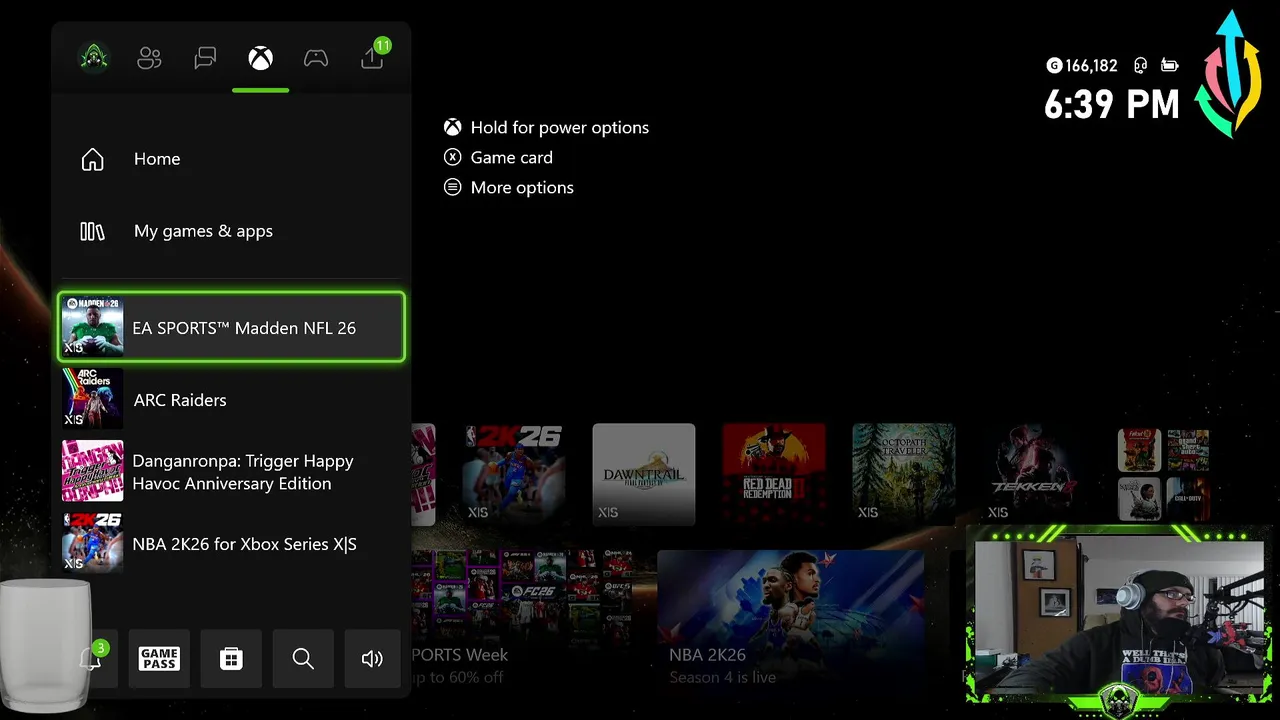Click the menu button icon beside More options
Image resolution: width=1280 pixels, height=720 pixels.
(x=453, y=187)
